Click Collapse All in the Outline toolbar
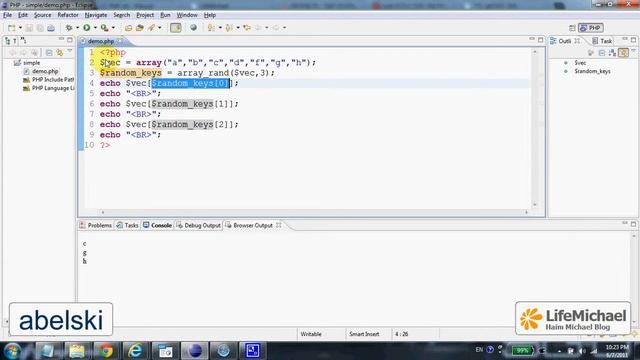640x360 pixels. pos(602,53)
